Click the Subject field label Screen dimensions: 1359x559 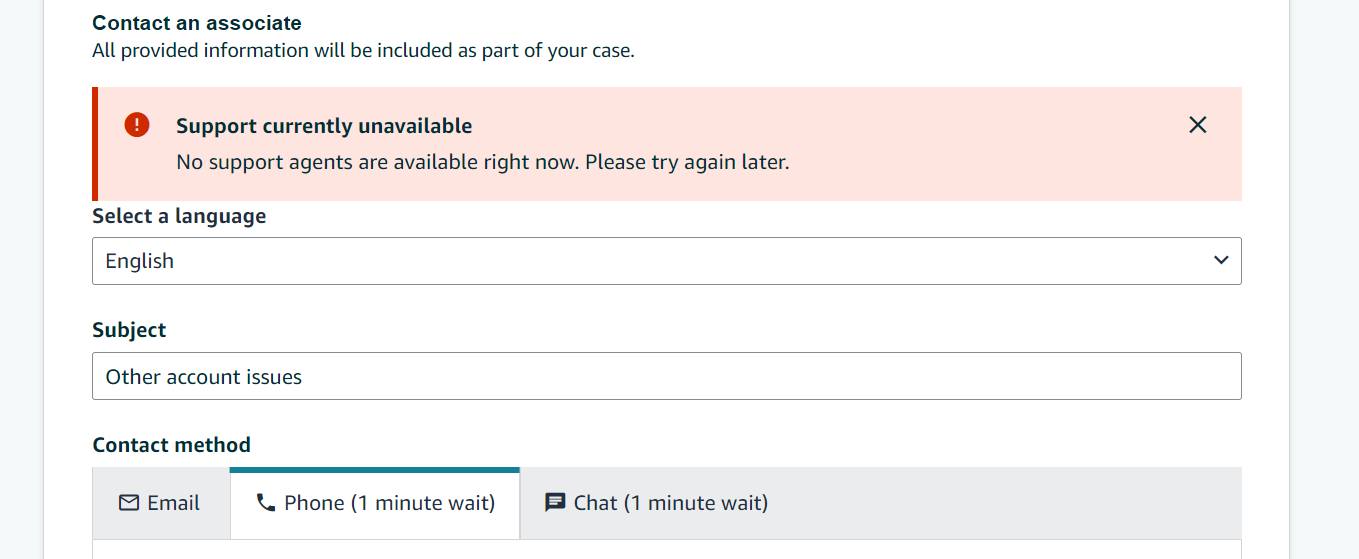coord(129,330)
